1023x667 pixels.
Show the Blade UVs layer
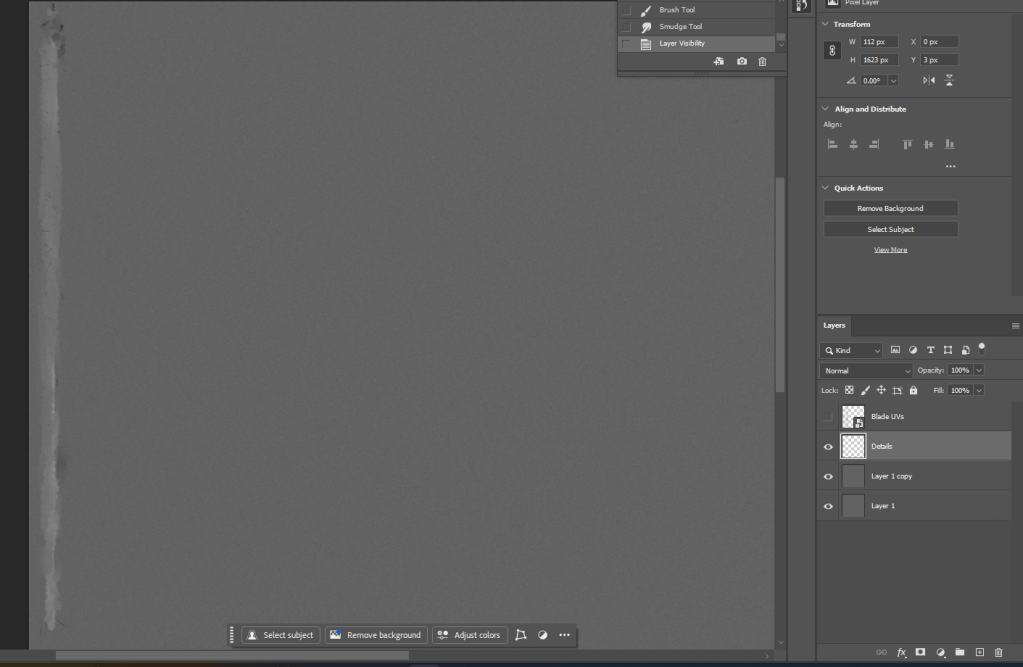click(x=828, y=417)
